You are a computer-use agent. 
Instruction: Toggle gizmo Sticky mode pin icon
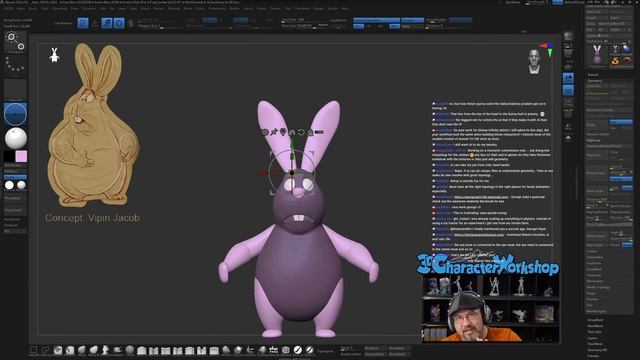tap(274, 132)
